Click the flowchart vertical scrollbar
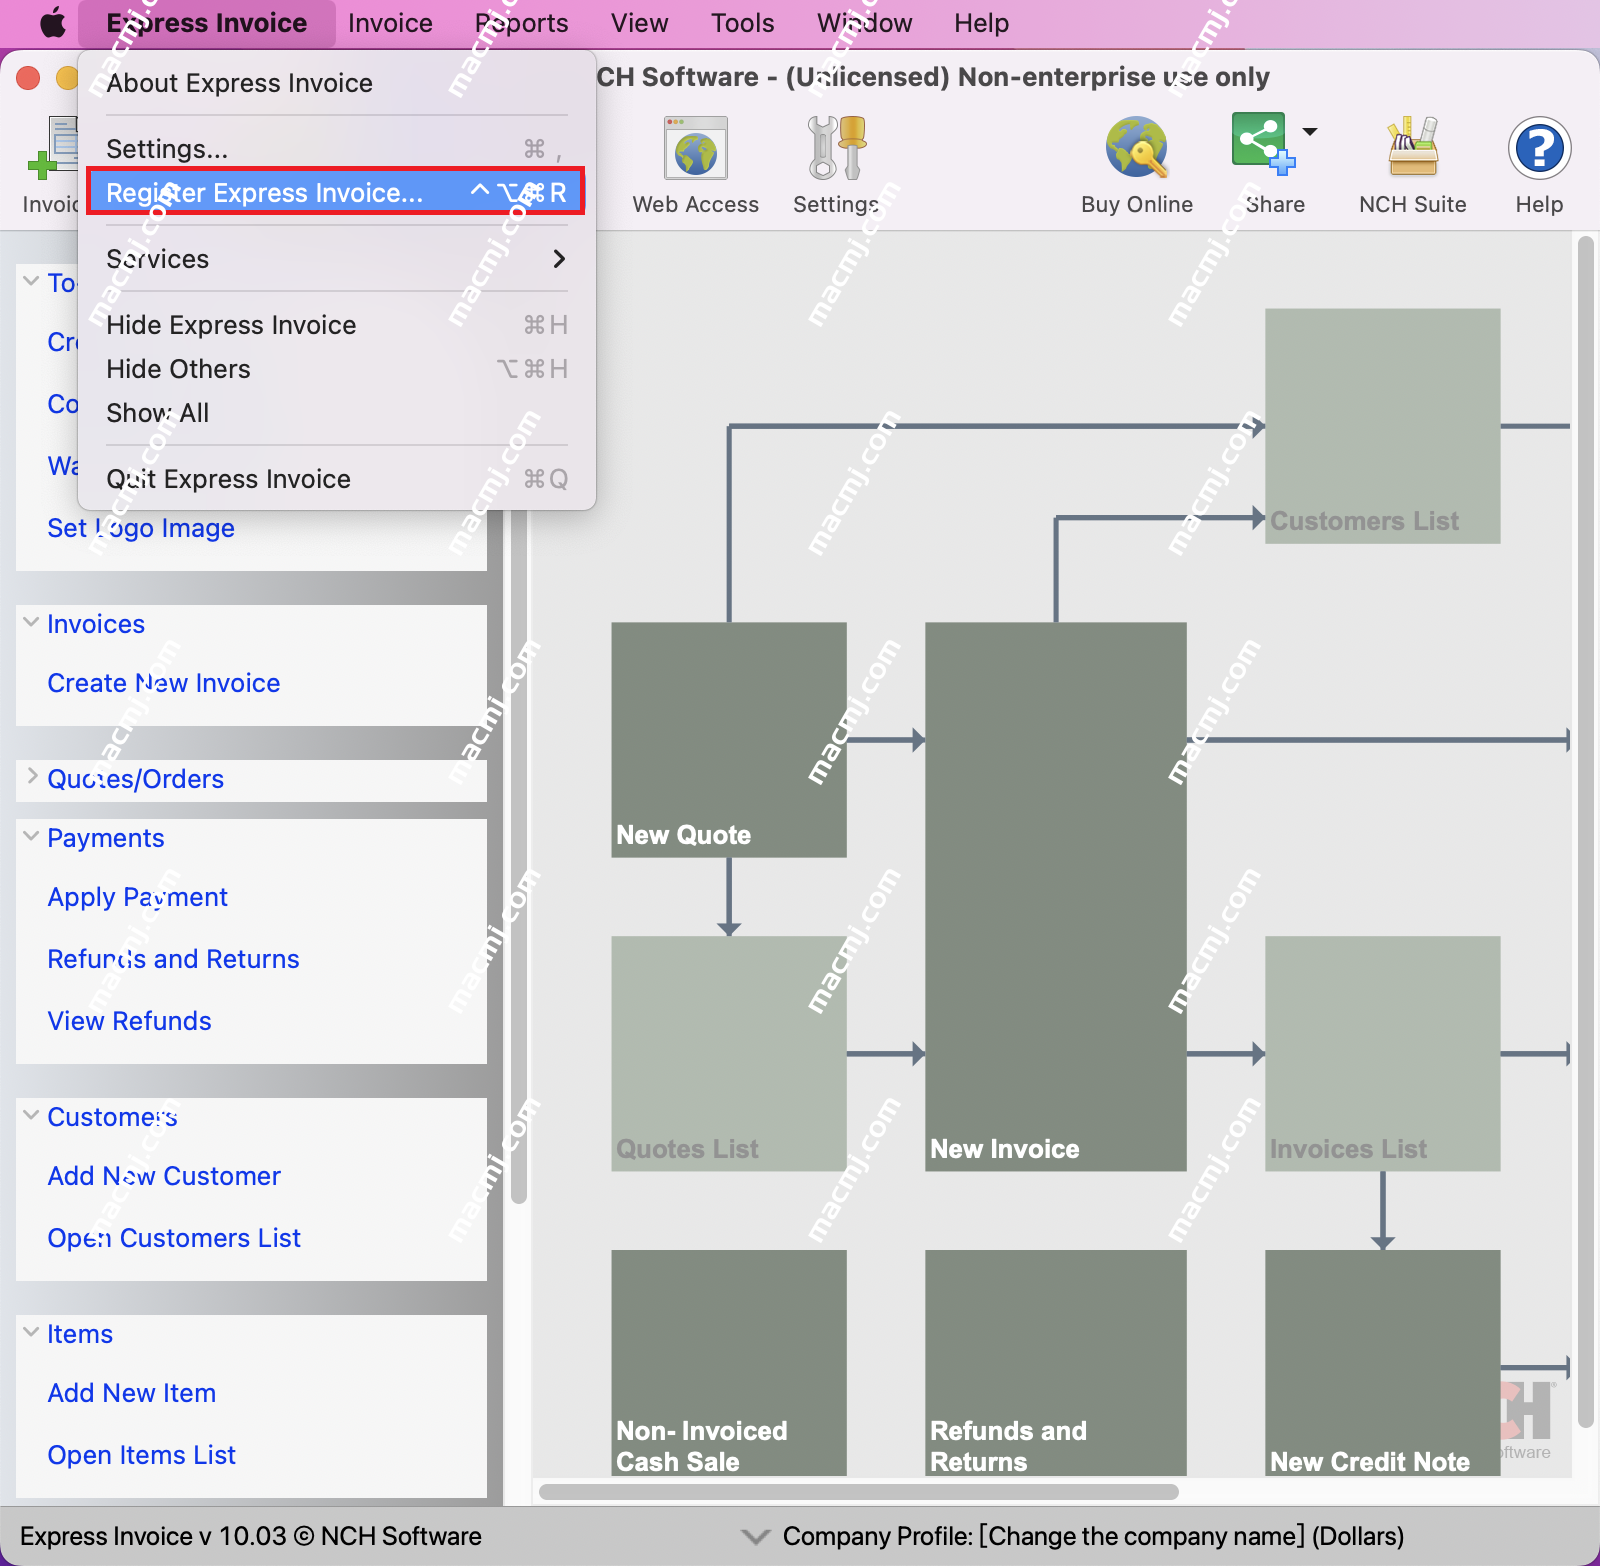Image resolution: width=1600 pixels, height=1566 pixels. 1585,832
